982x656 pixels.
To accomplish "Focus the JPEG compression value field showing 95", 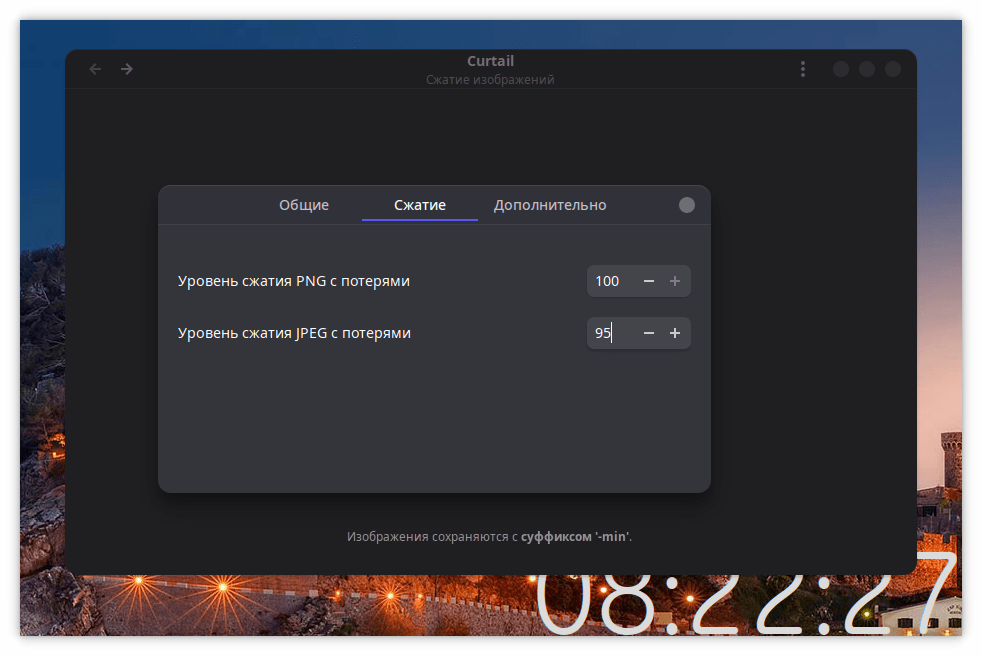I will pos(612,333).
